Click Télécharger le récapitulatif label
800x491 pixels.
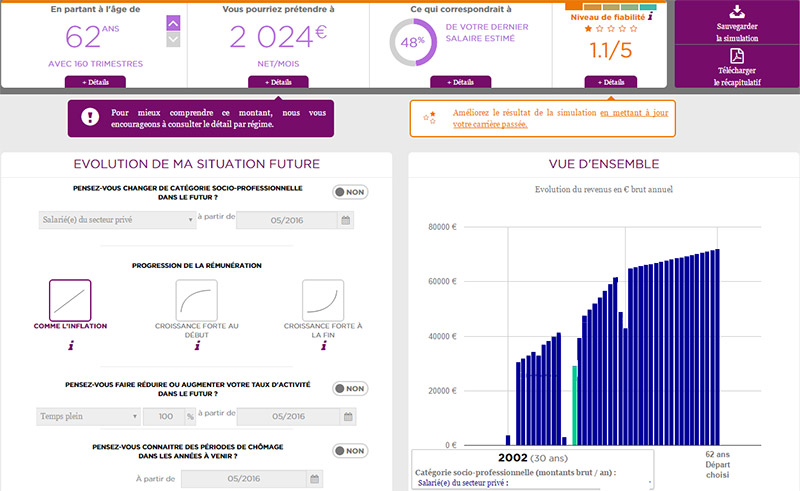click(737, 76)
